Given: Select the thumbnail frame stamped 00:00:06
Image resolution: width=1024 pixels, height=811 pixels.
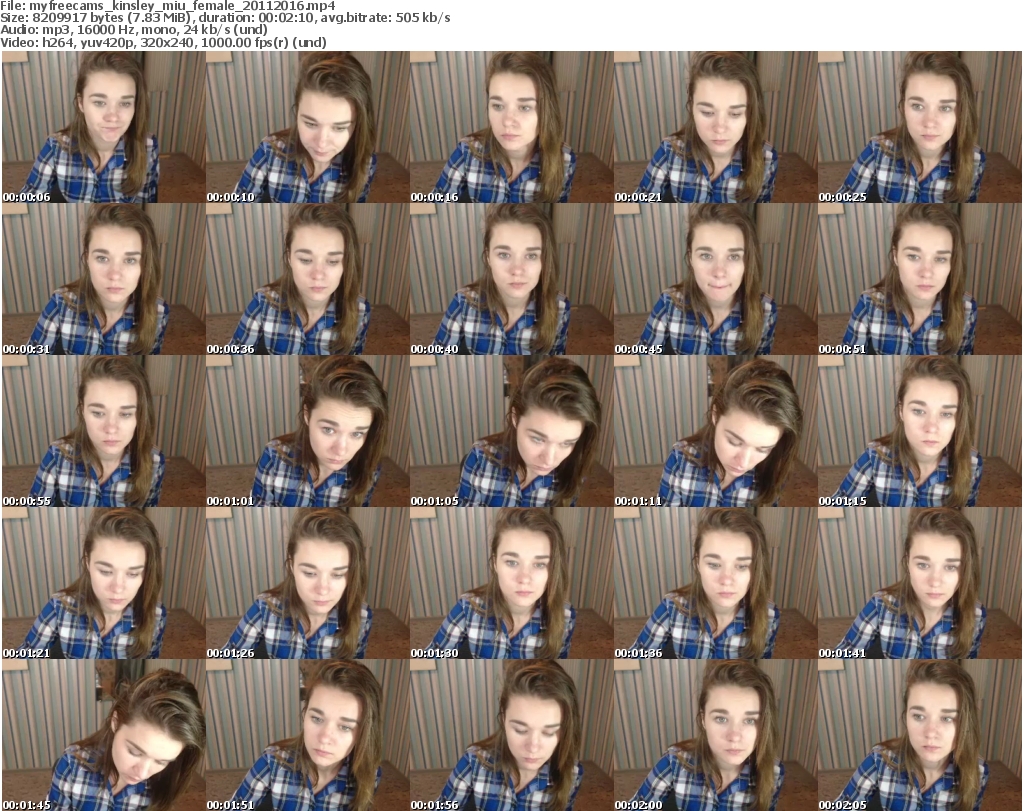Looking at the screenshot, I should [104, 127].
